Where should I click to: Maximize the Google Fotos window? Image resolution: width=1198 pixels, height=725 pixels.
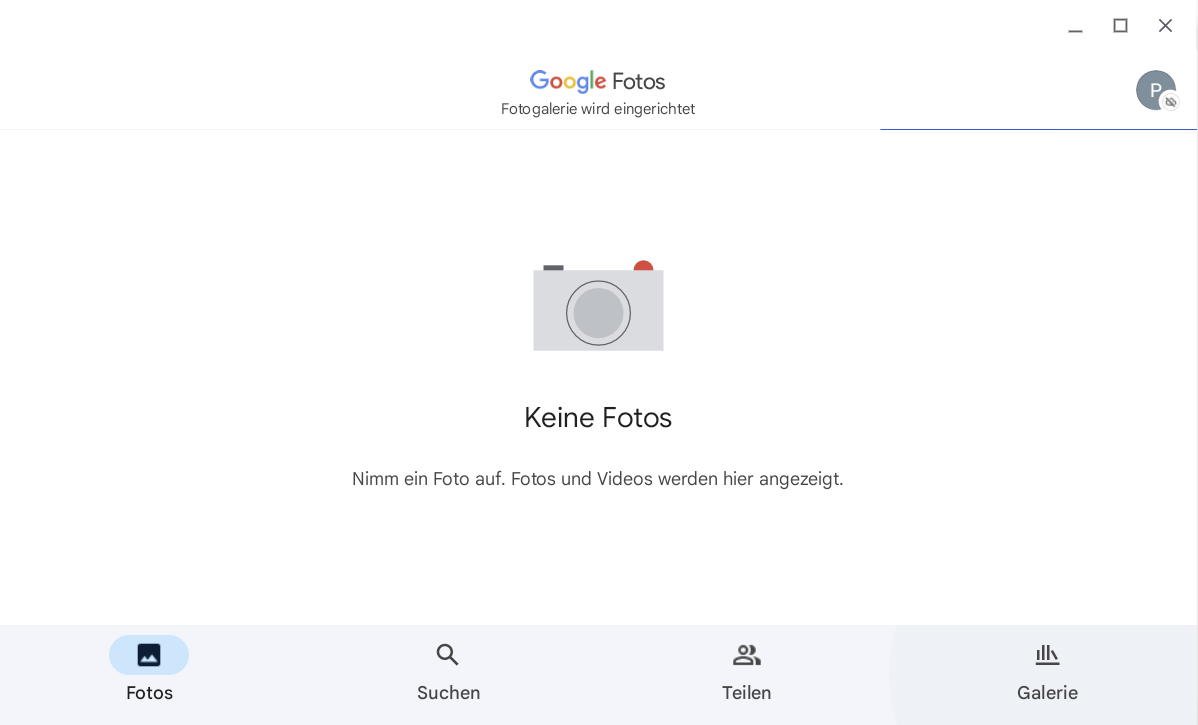[x=1120, y=26]
